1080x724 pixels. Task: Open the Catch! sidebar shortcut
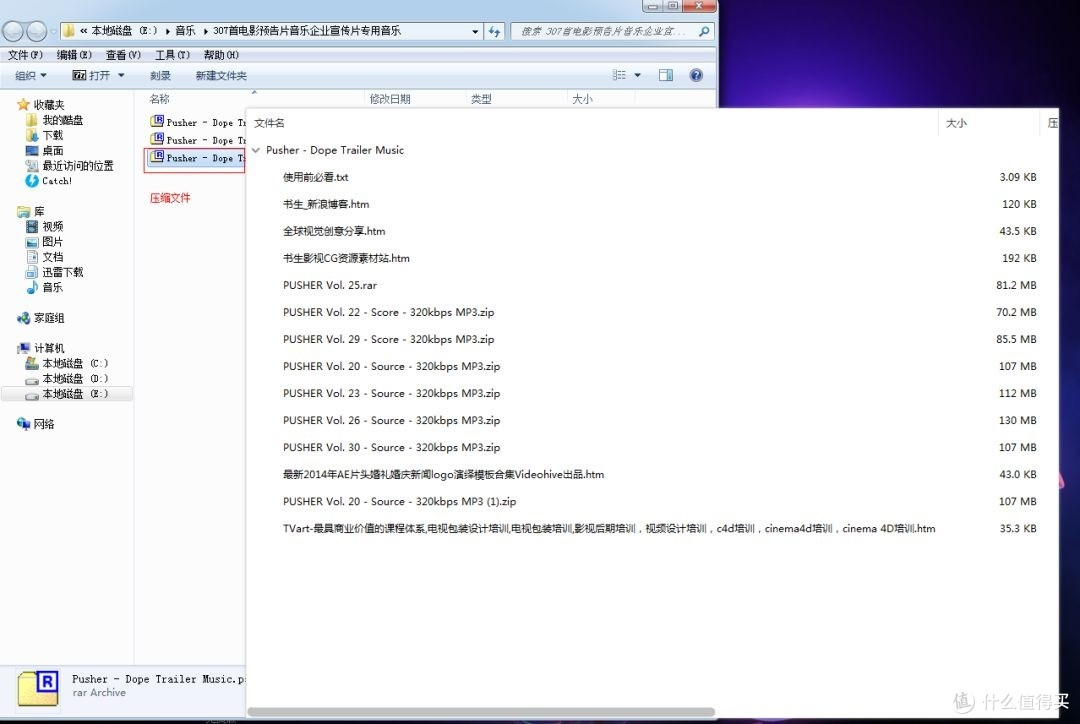coord(49,180)
